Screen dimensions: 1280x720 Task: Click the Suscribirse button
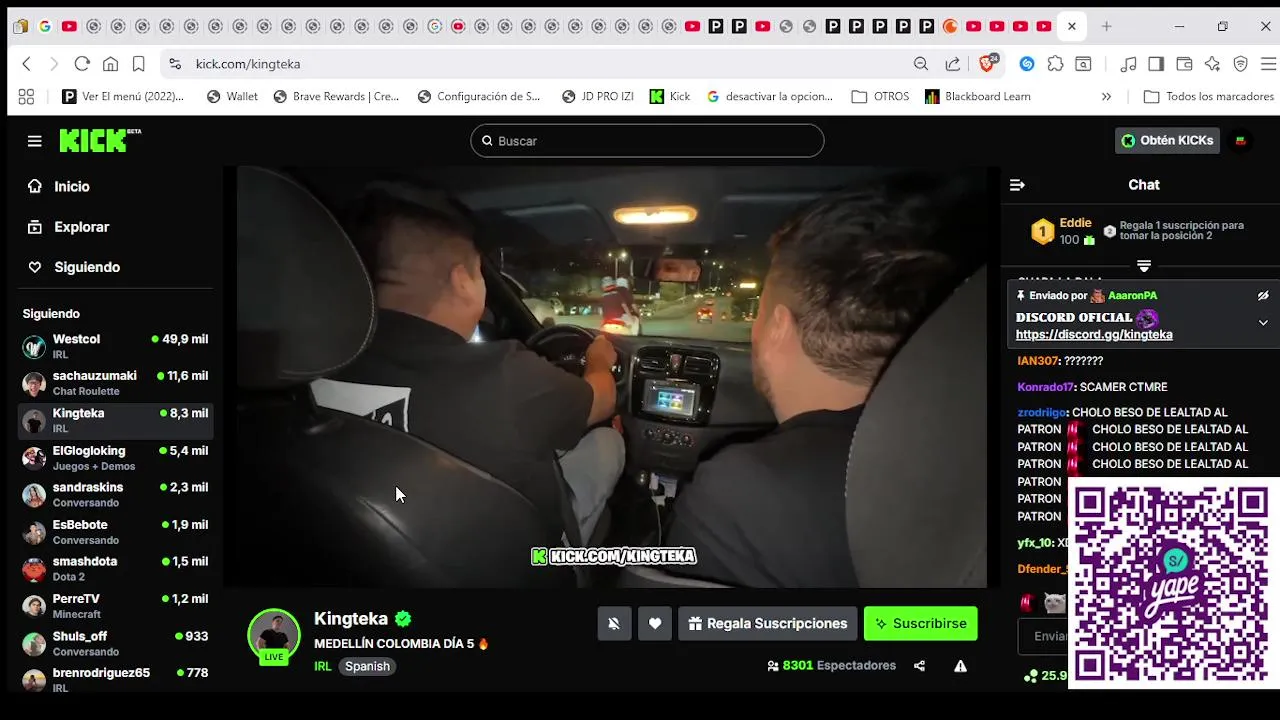[x=920, y=624]
